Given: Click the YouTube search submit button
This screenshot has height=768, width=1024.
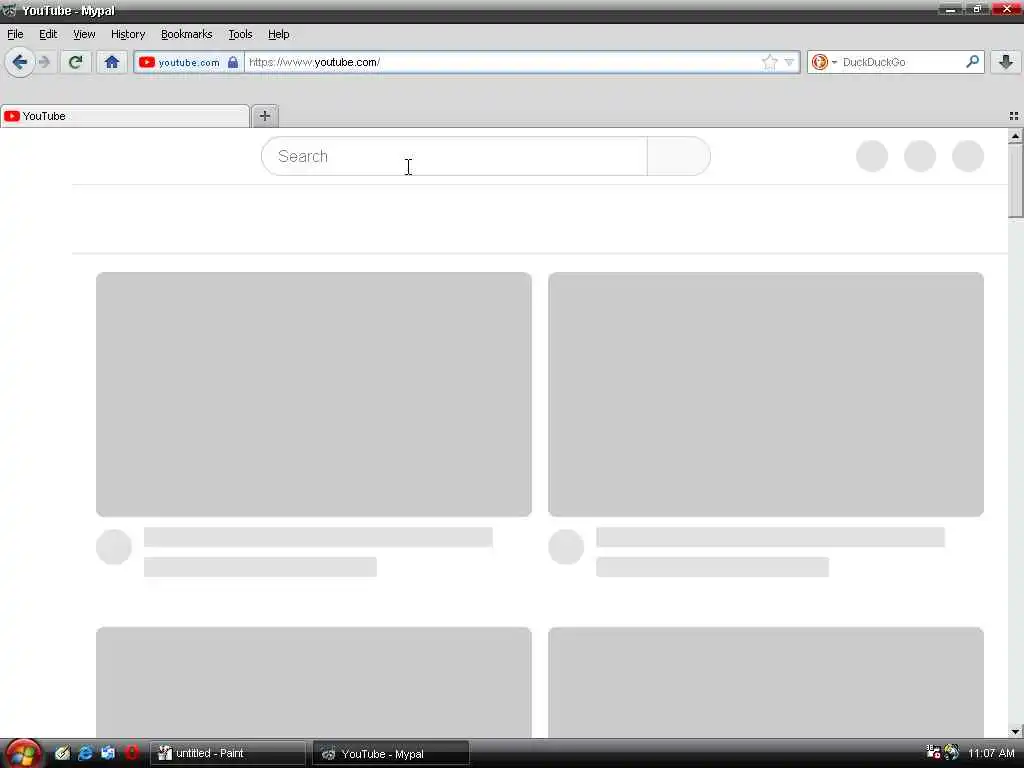Looking at the screenshot, I should click(679, 156).
